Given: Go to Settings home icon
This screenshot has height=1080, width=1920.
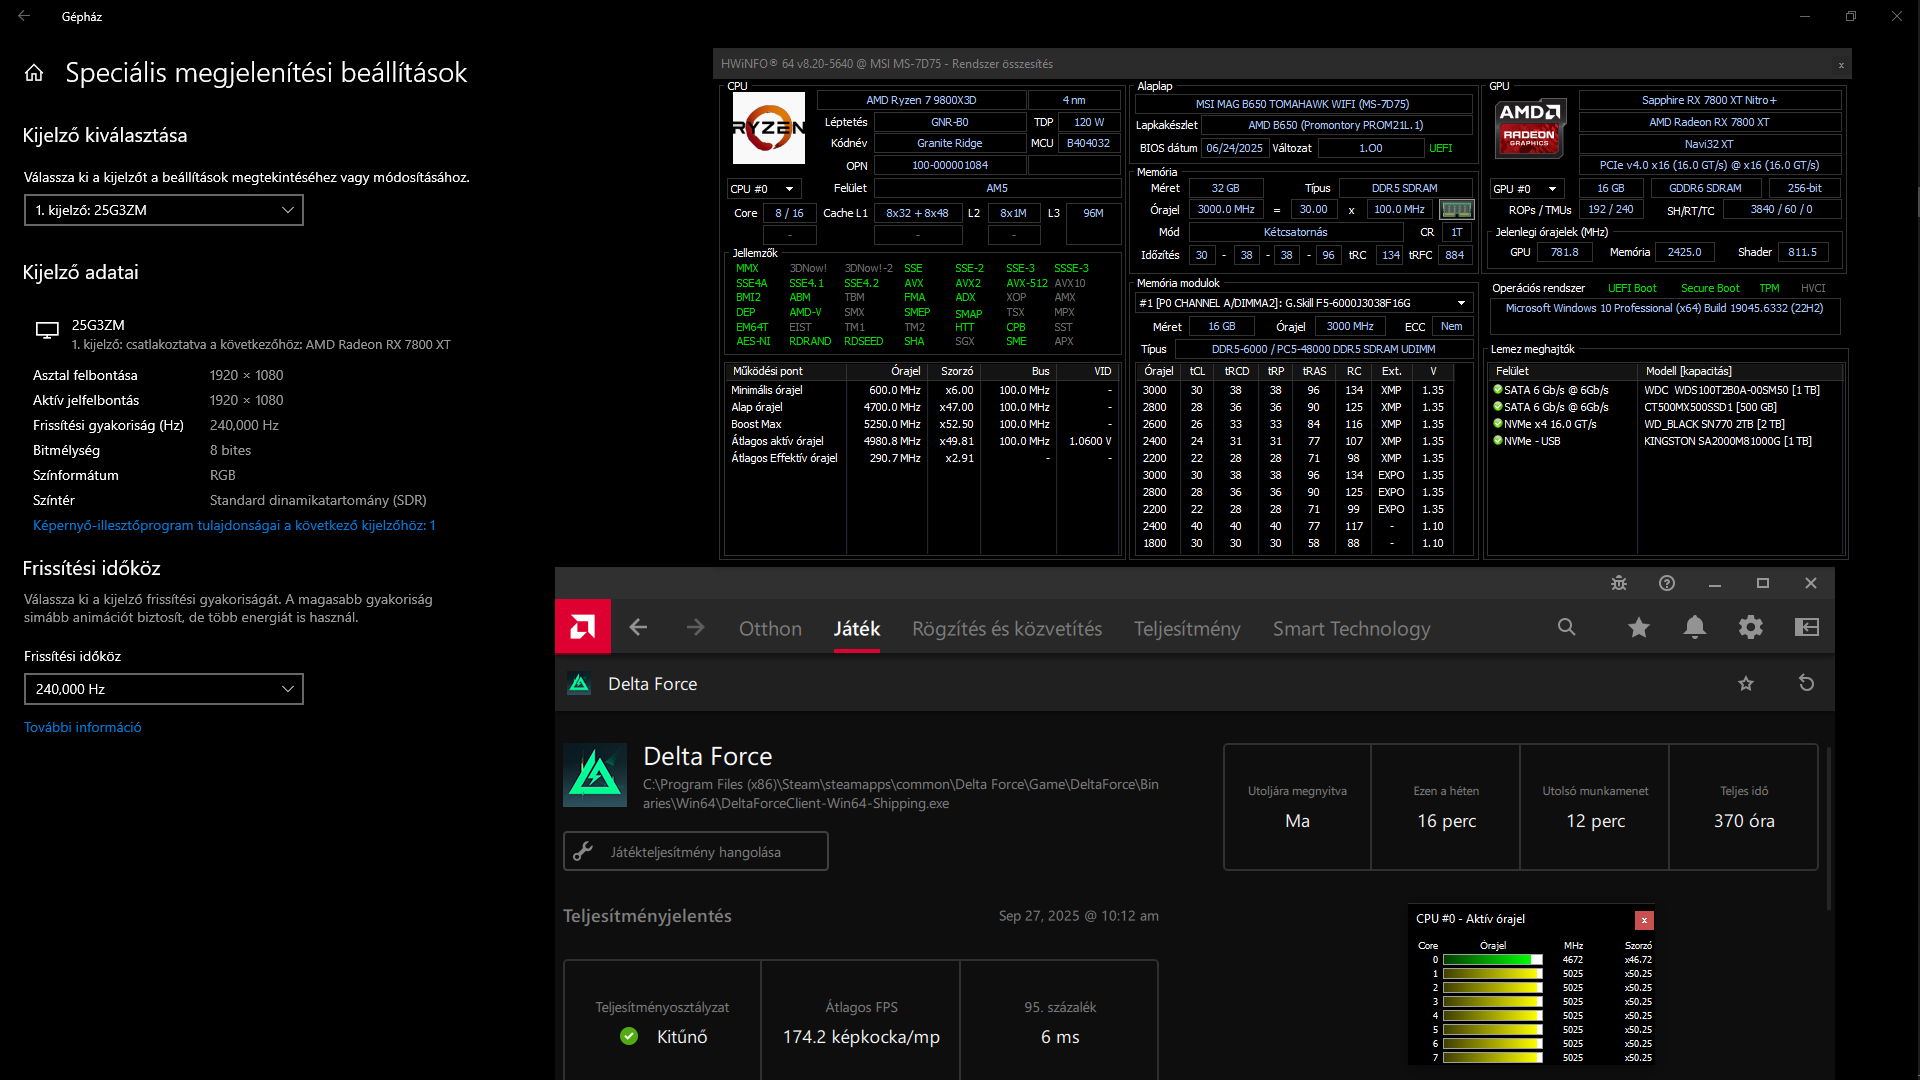Looking at the screenshot, I should (34, 73).
